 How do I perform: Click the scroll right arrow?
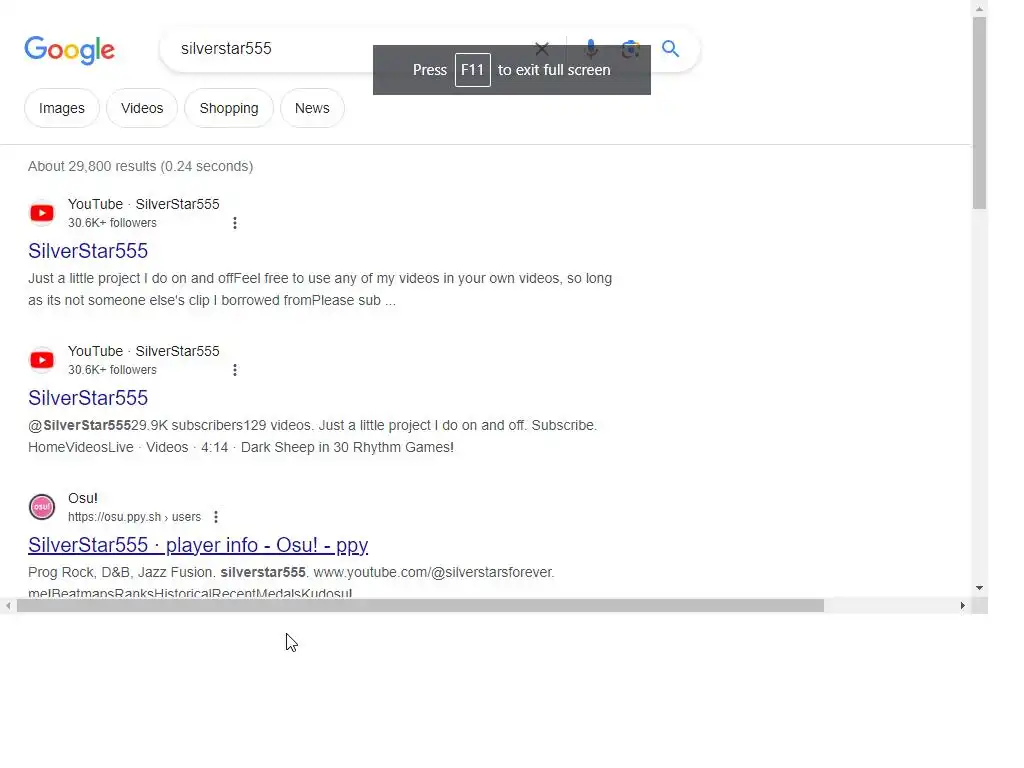click(963, 606)
